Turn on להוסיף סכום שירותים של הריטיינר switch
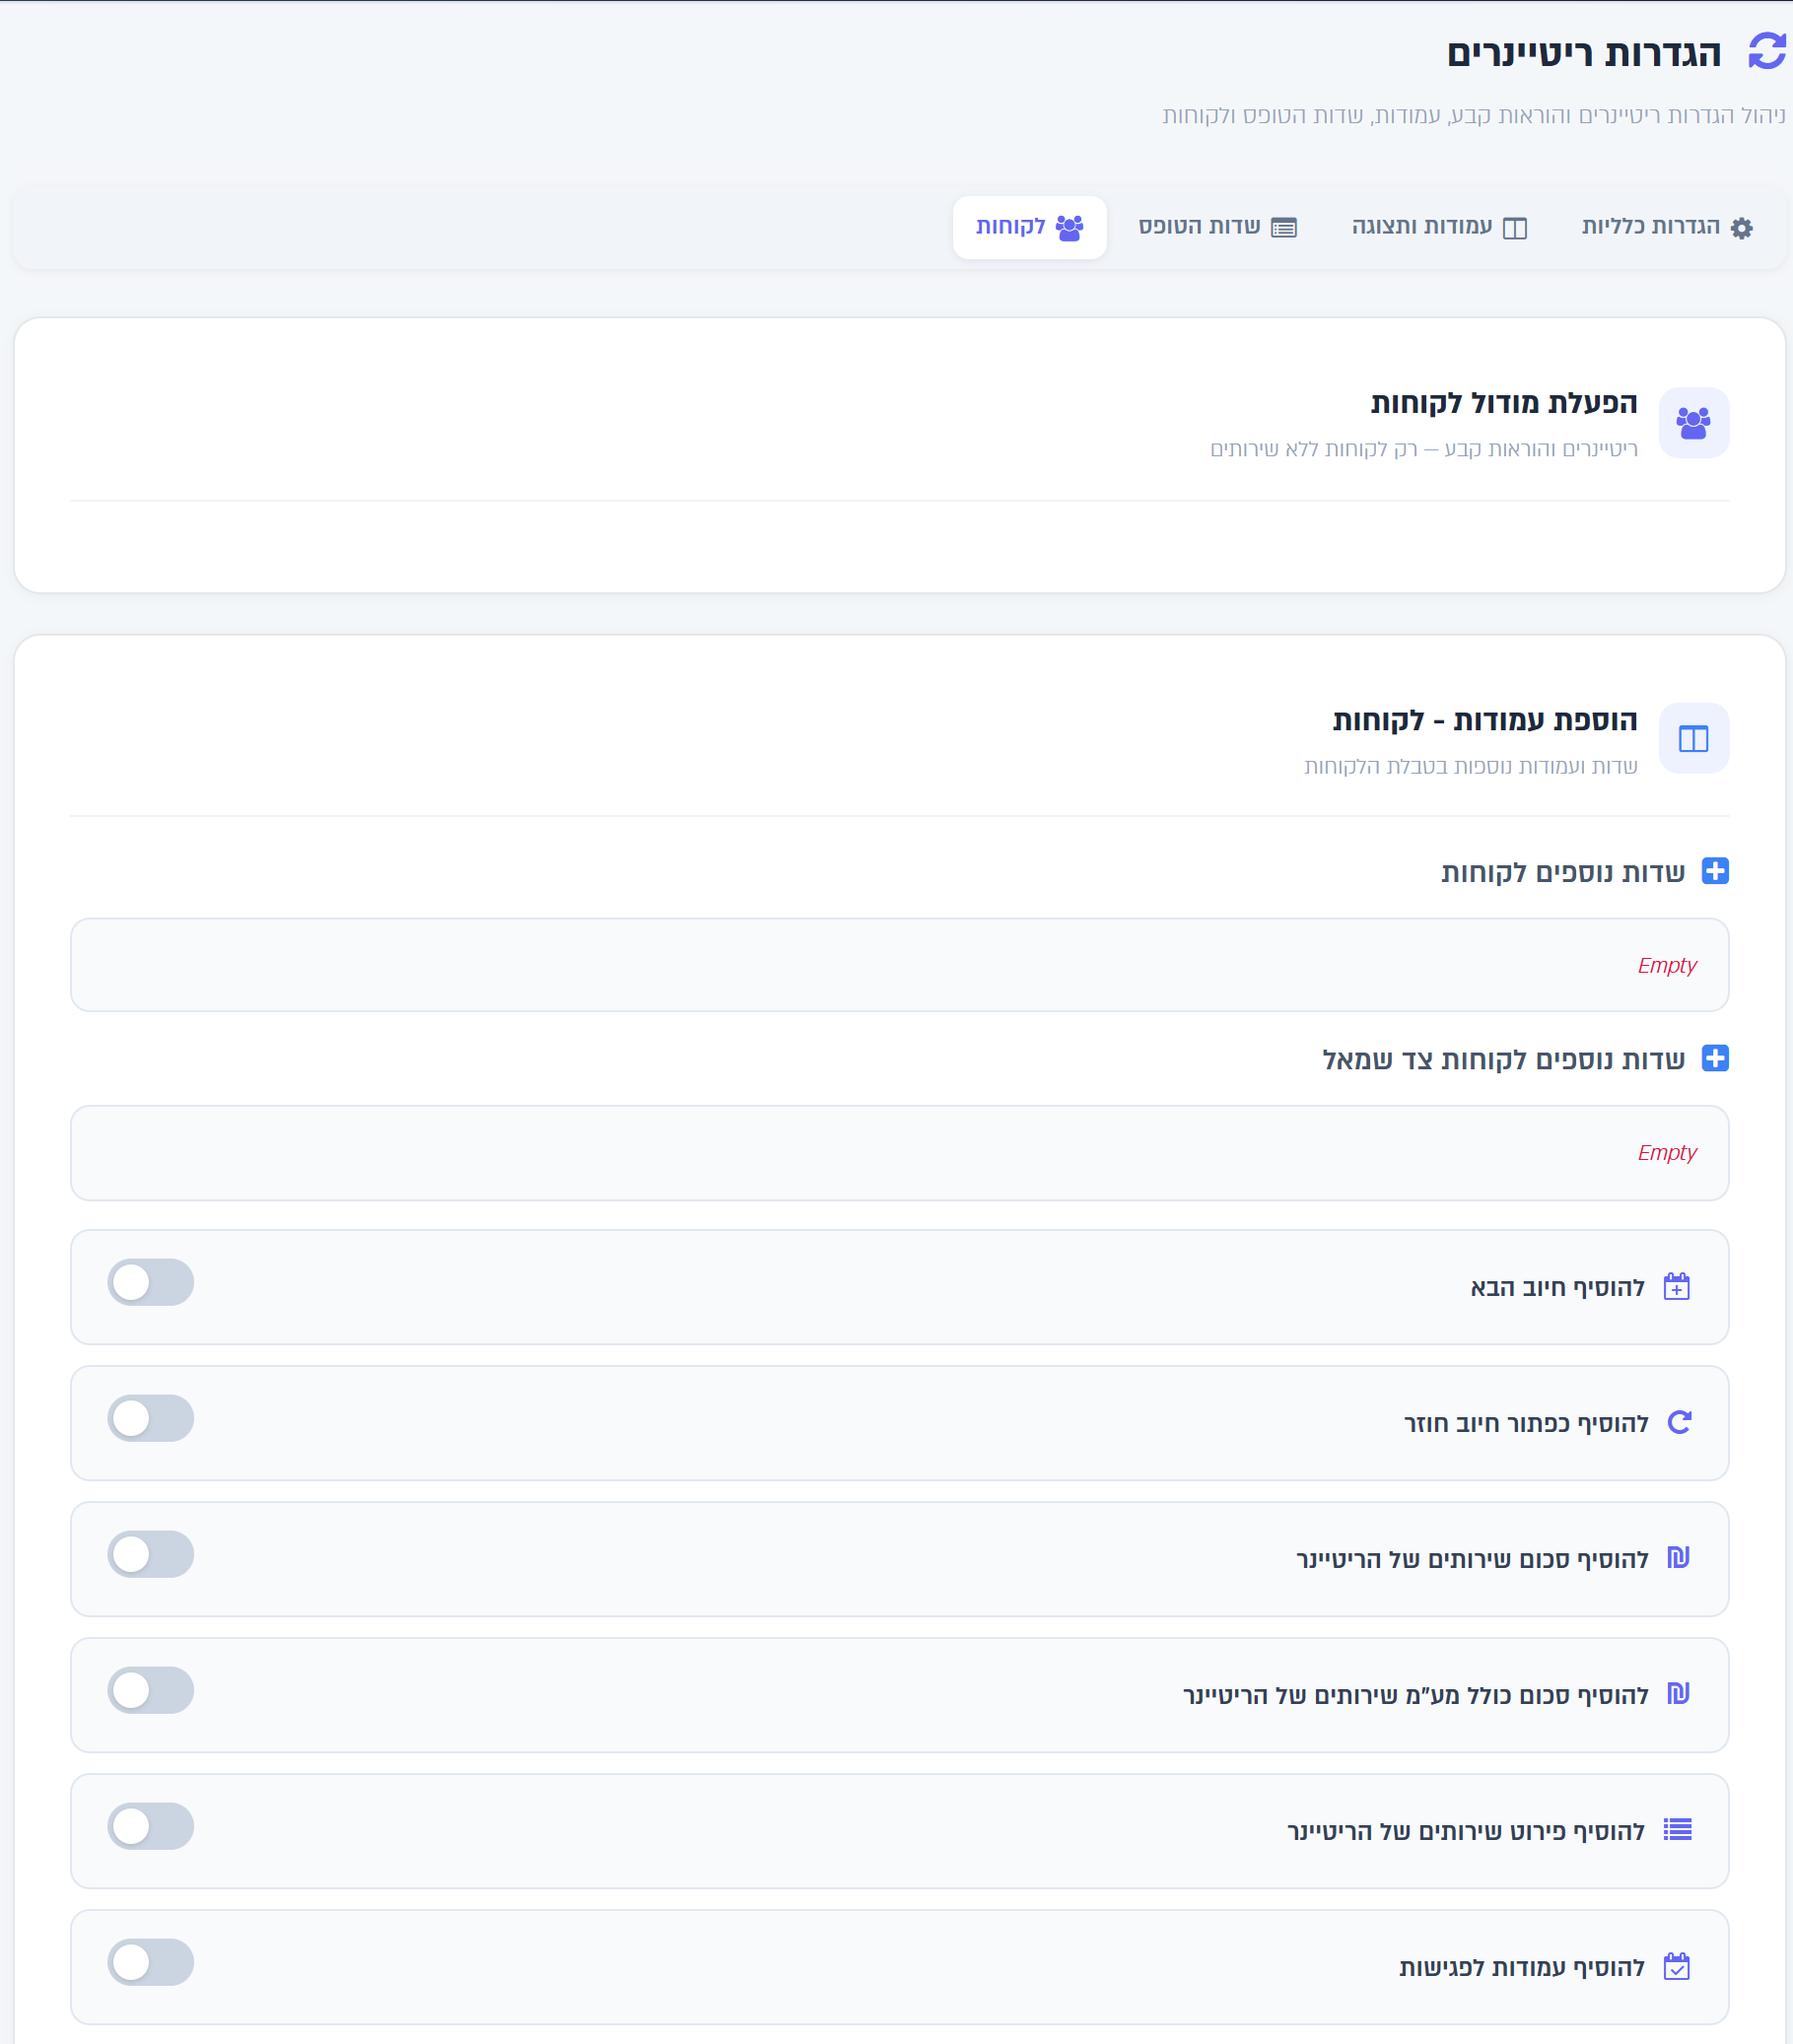This screenshot has height=2044, width=1793. [x=151, y=1554]
